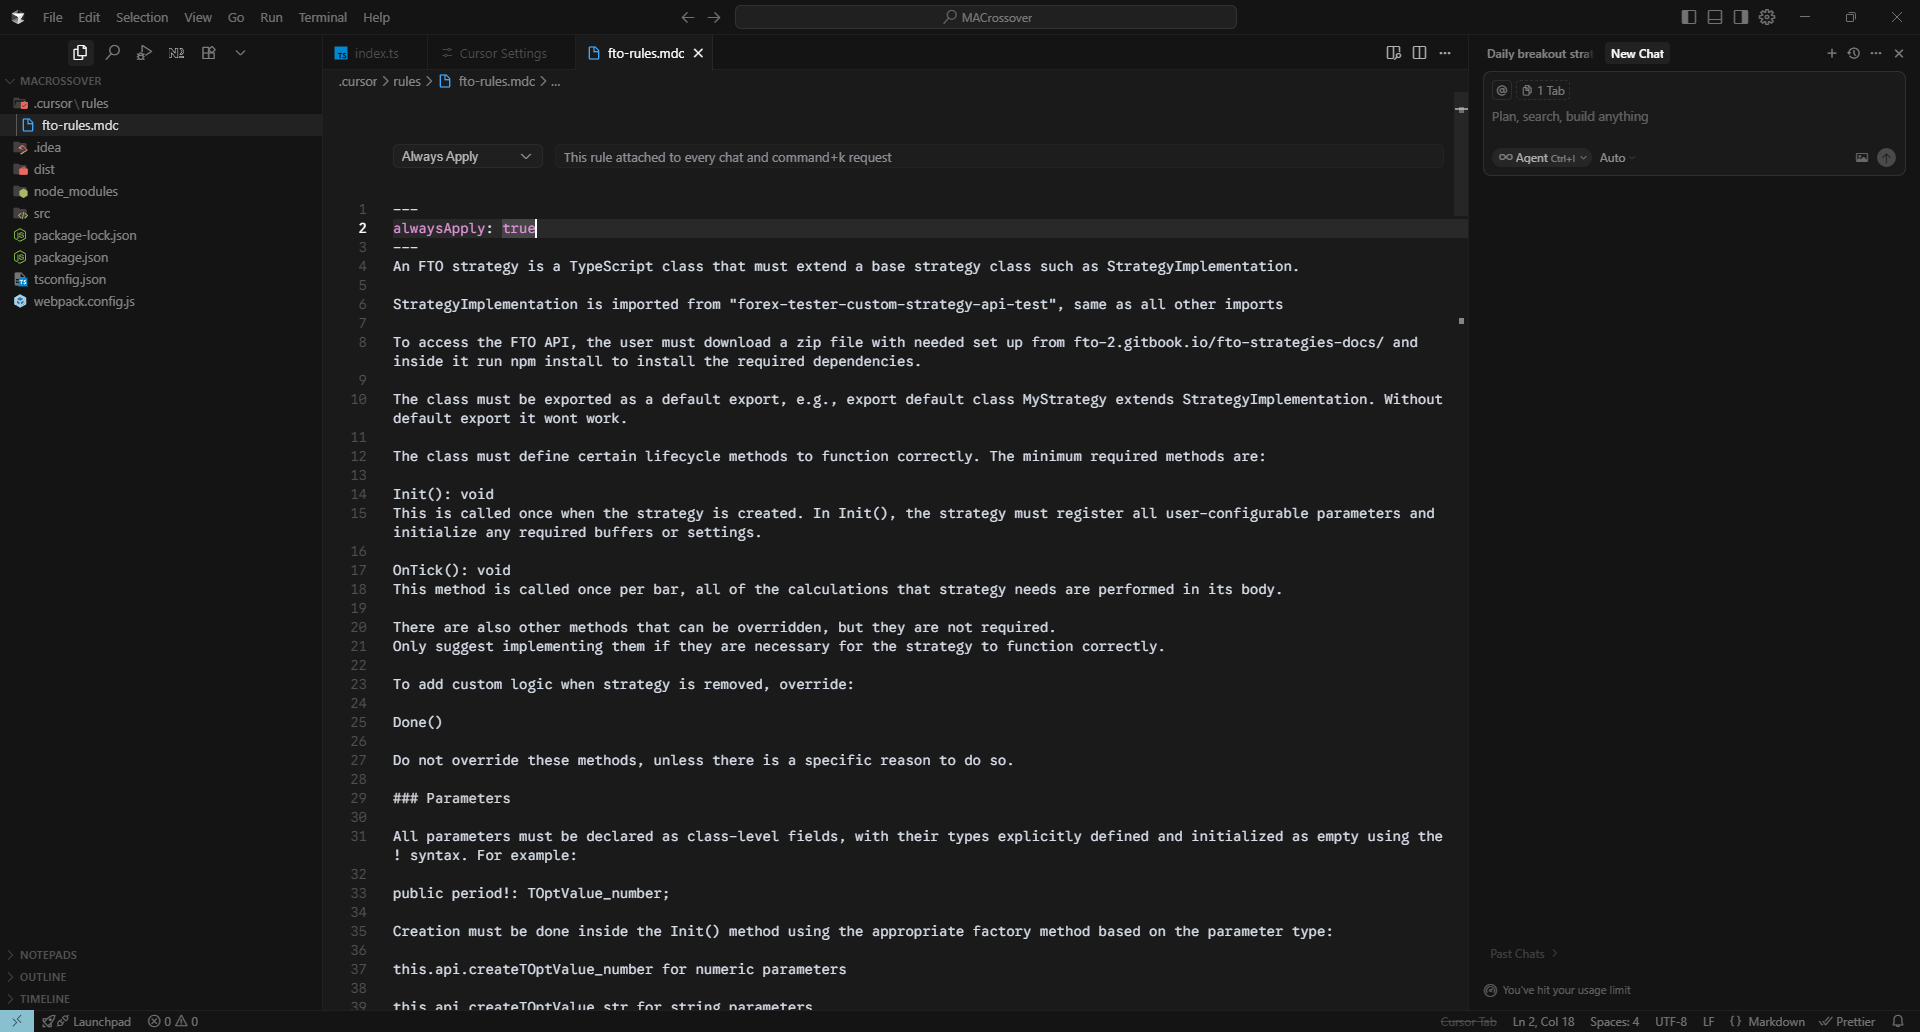Image resolution: width=1920 pixels, height=1032 pixels.
Task: Toggle the bottom panel visibility
Action: tap(1715, 17)
